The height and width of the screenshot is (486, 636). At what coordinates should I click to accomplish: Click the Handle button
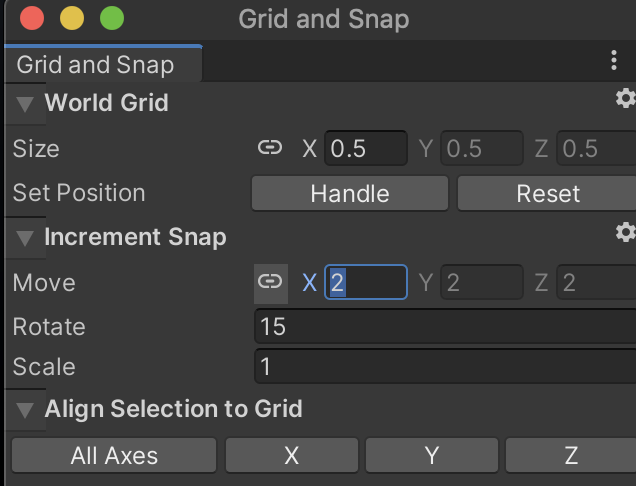[350, 193]
